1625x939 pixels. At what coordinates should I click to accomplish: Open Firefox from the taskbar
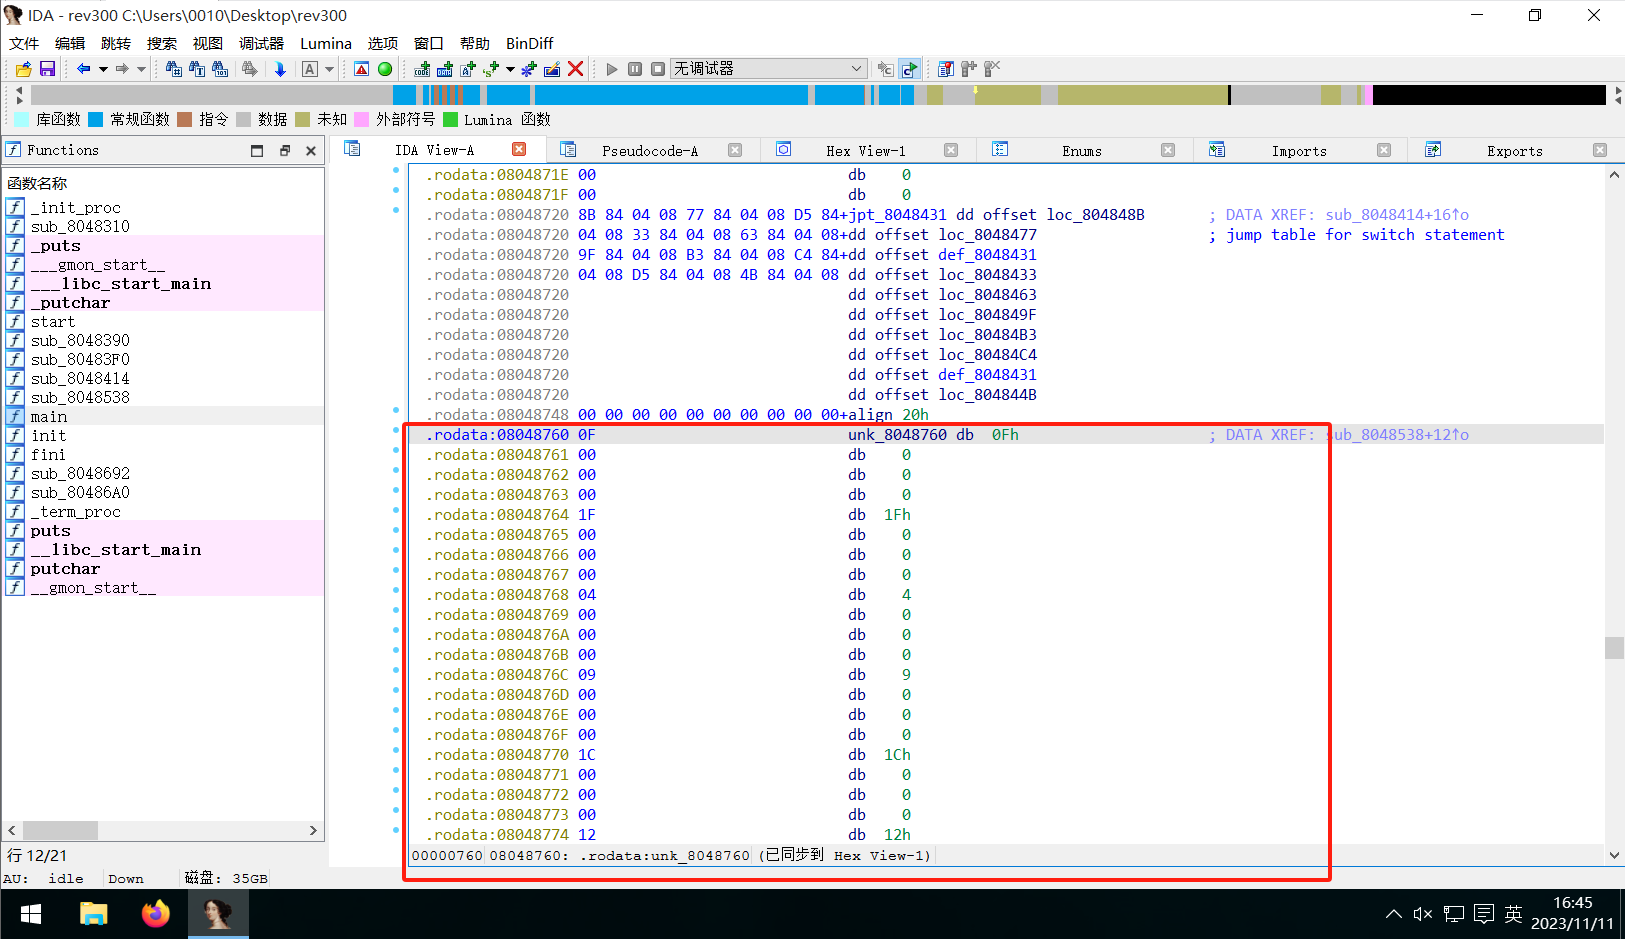pyautogui.click(x=156, y=914)
